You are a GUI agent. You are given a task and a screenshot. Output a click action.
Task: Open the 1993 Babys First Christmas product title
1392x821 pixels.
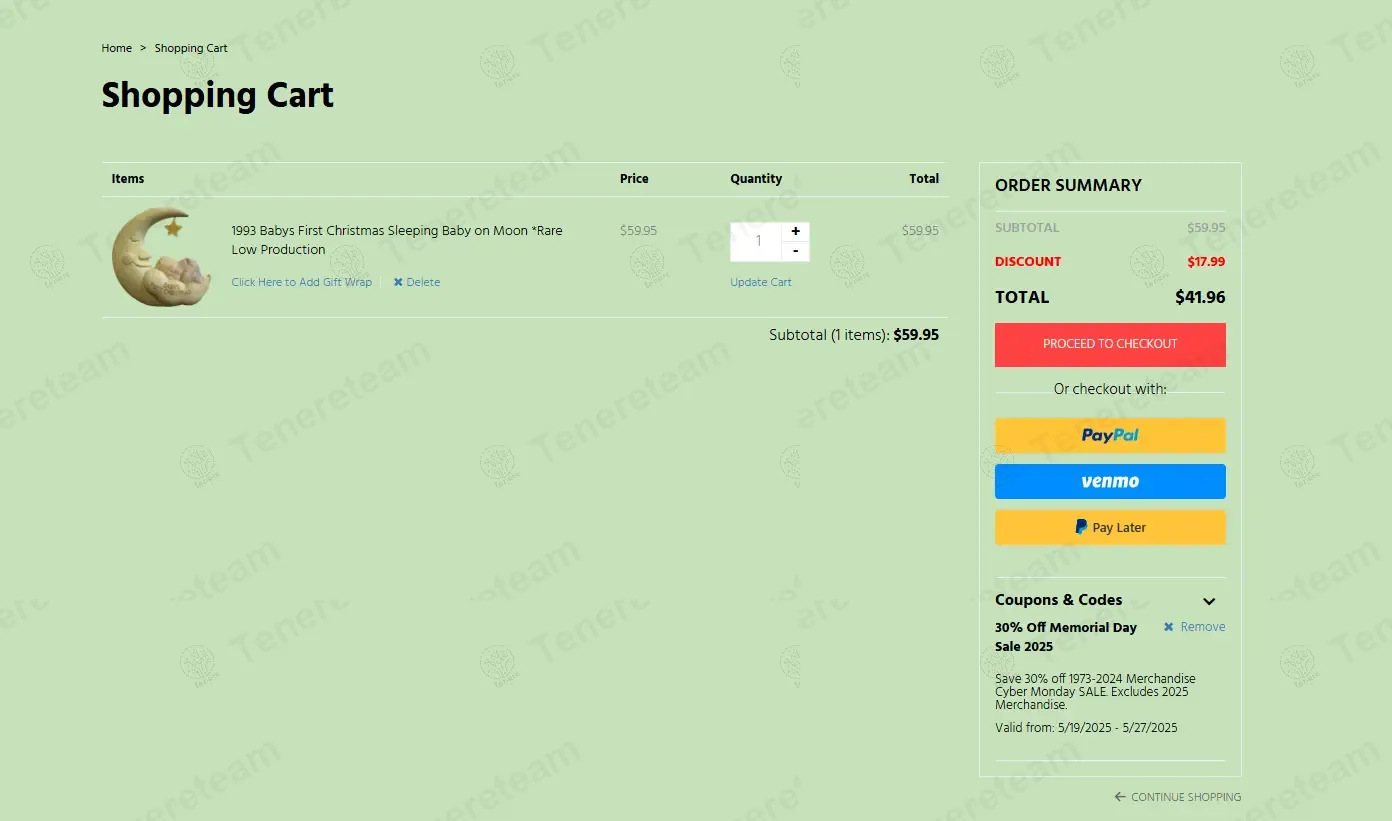[x=397, y=240]
